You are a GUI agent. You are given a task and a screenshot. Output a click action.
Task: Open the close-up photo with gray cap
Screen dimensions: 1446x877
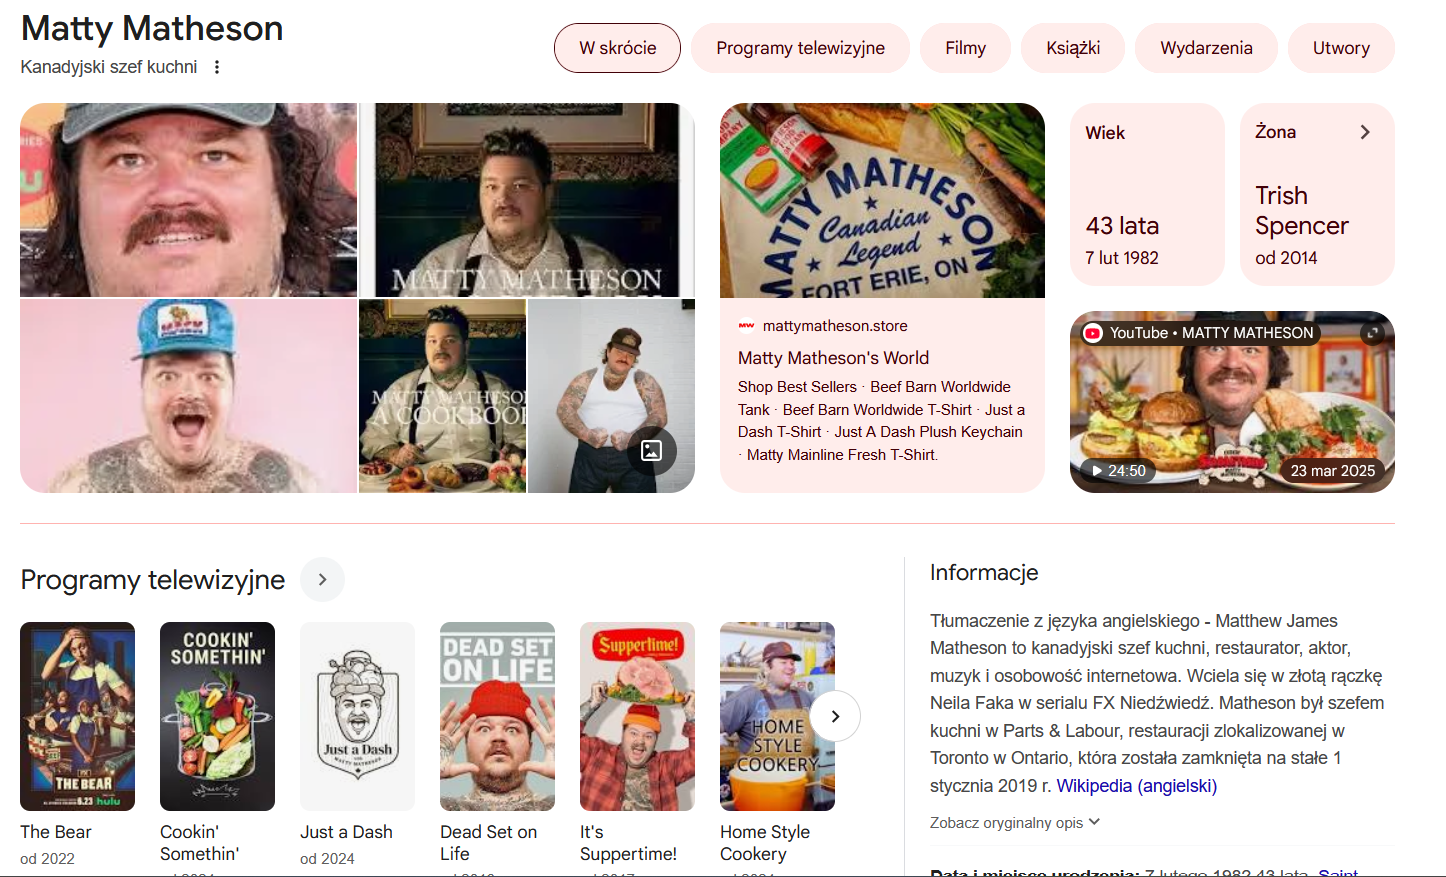(188, 200)
